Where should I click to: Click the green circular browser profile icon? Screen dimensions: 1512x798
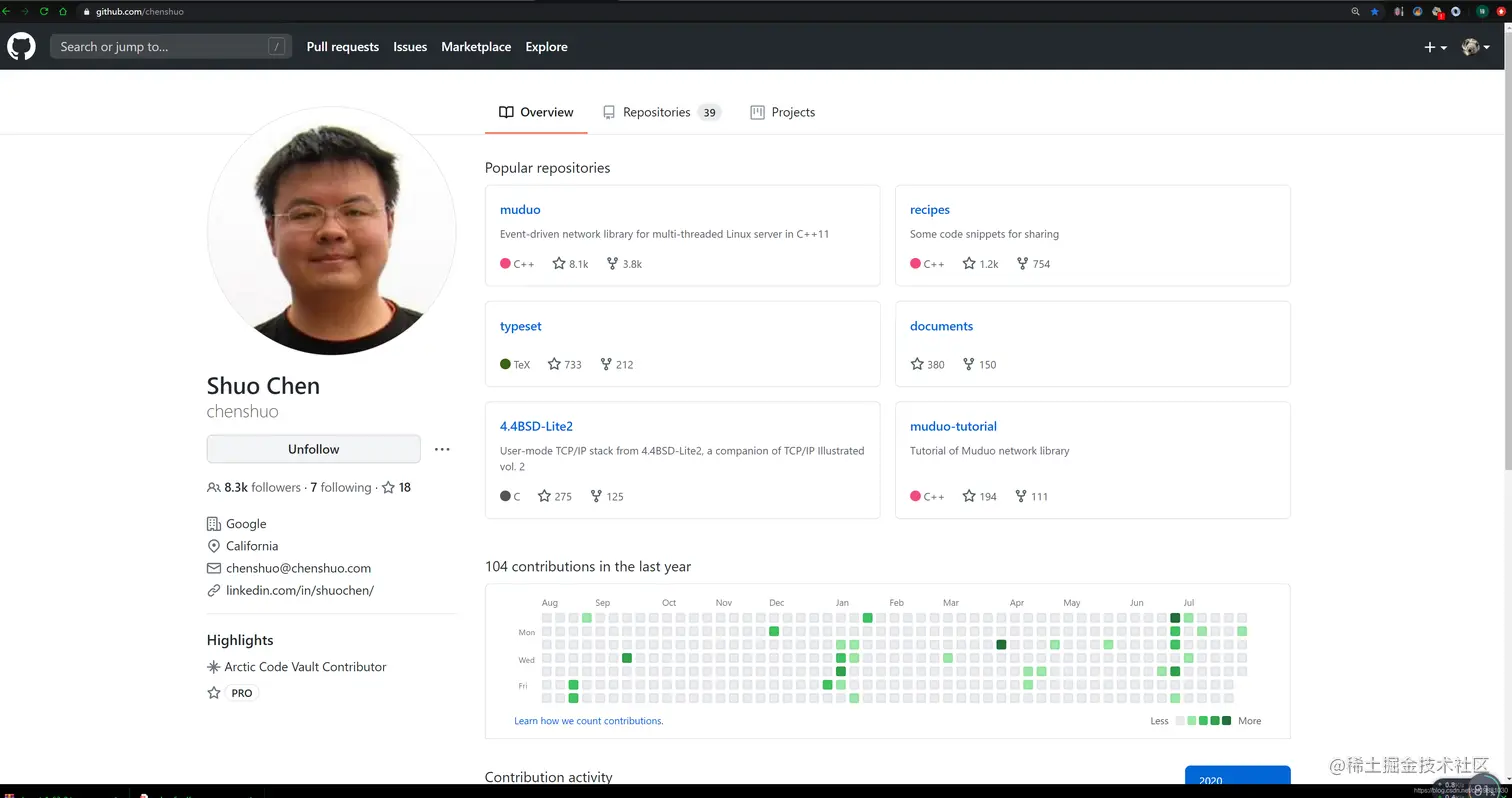point(1483,11)
